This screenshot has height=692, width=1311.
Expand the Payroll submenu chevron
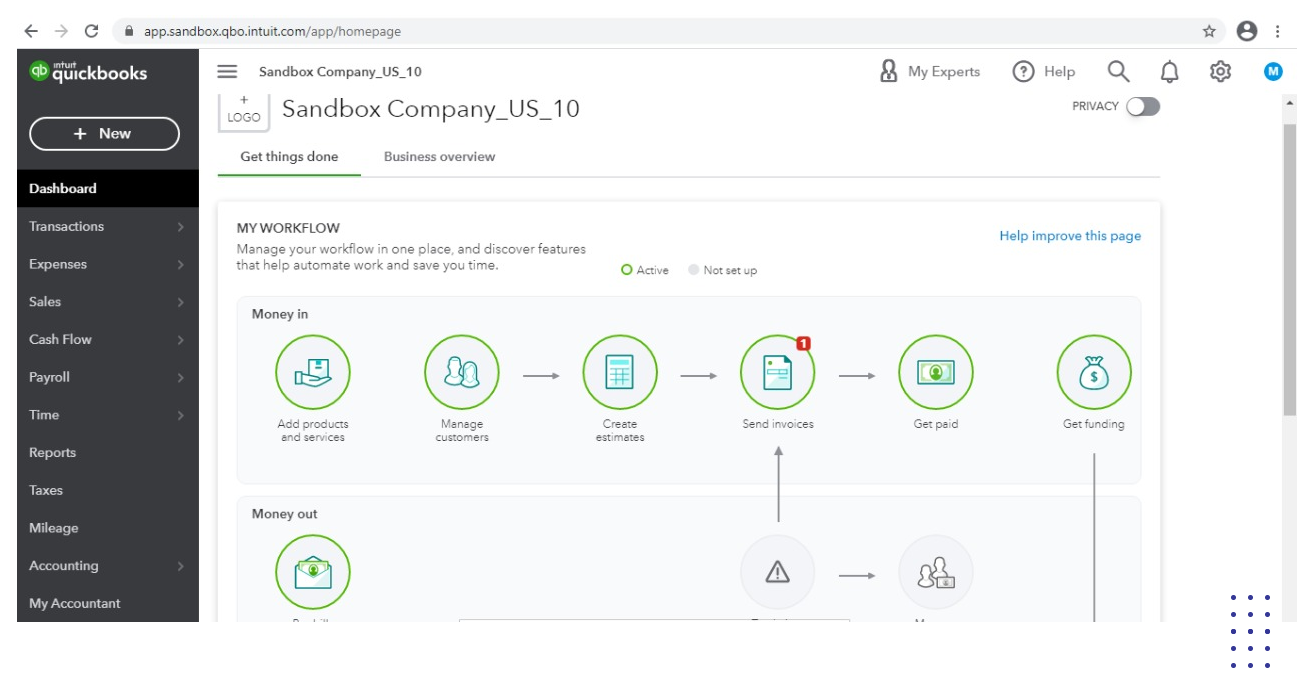181,378
